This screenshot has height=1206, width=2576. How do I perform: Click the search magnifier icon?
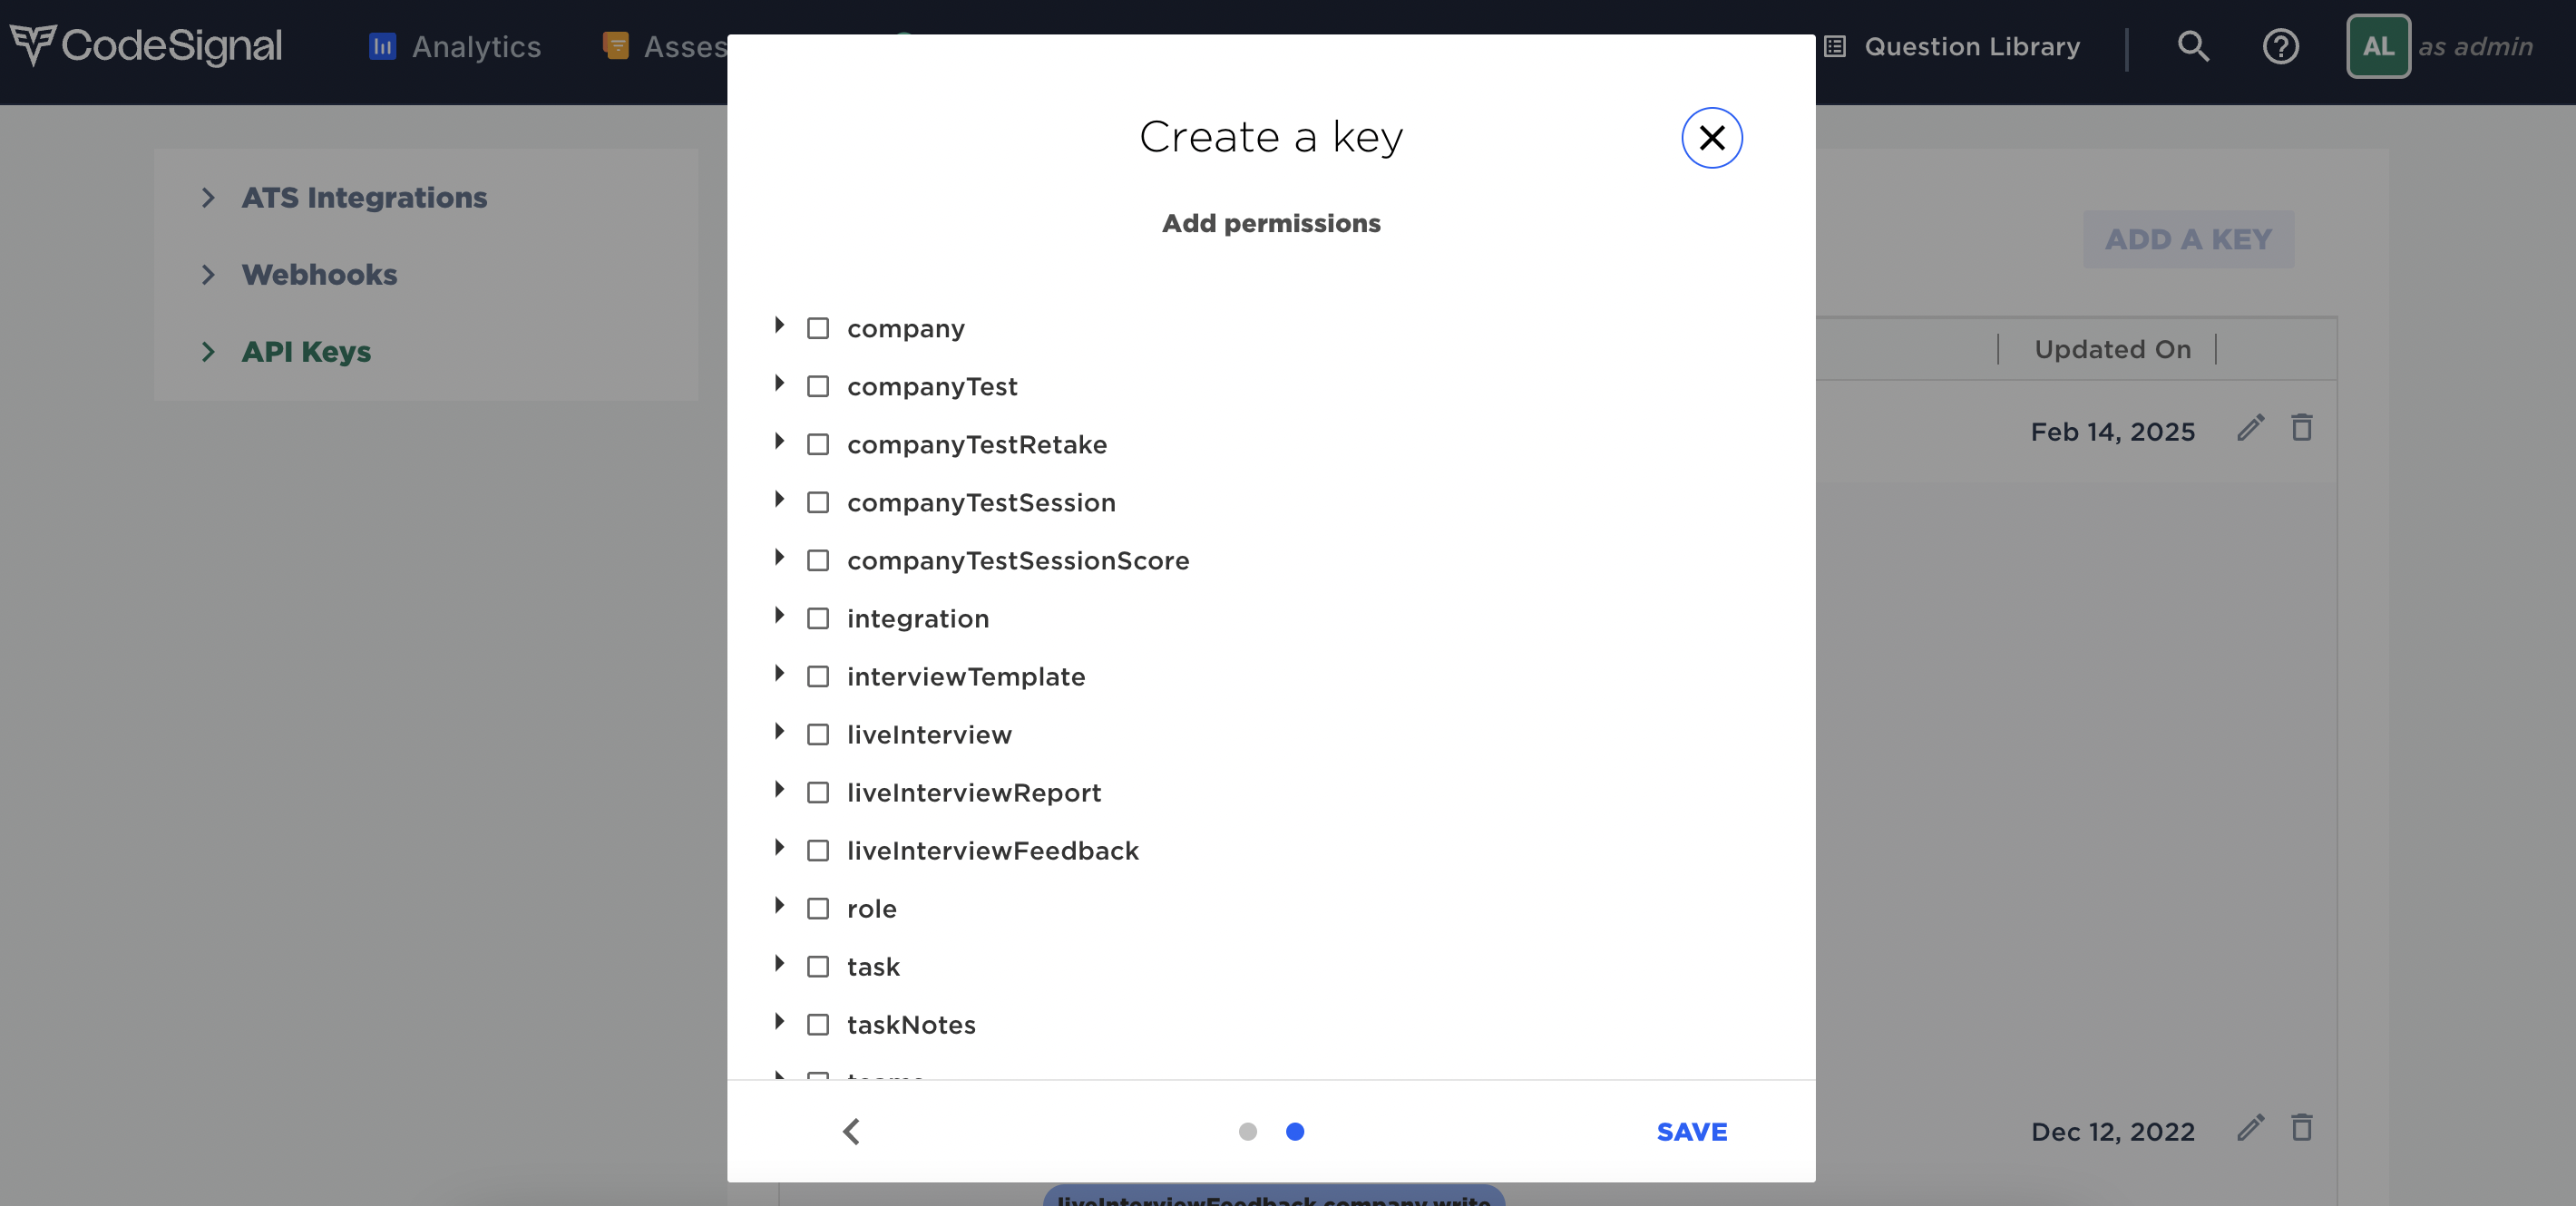(x=2193, y=46)
